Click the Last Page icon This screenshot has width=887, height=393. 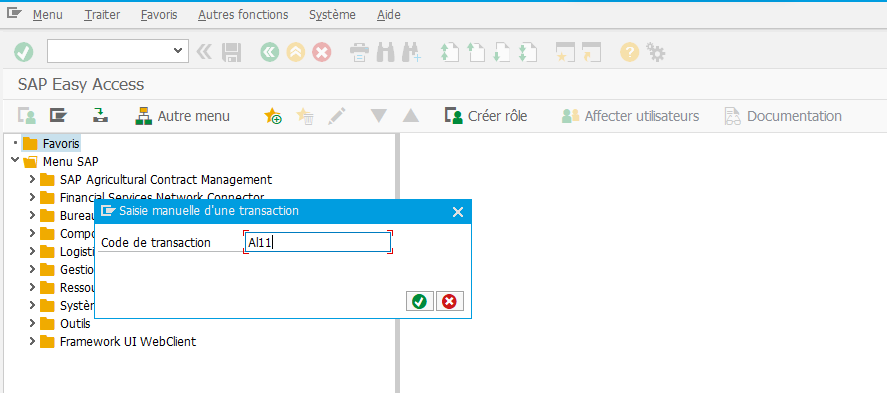(527, 53)
